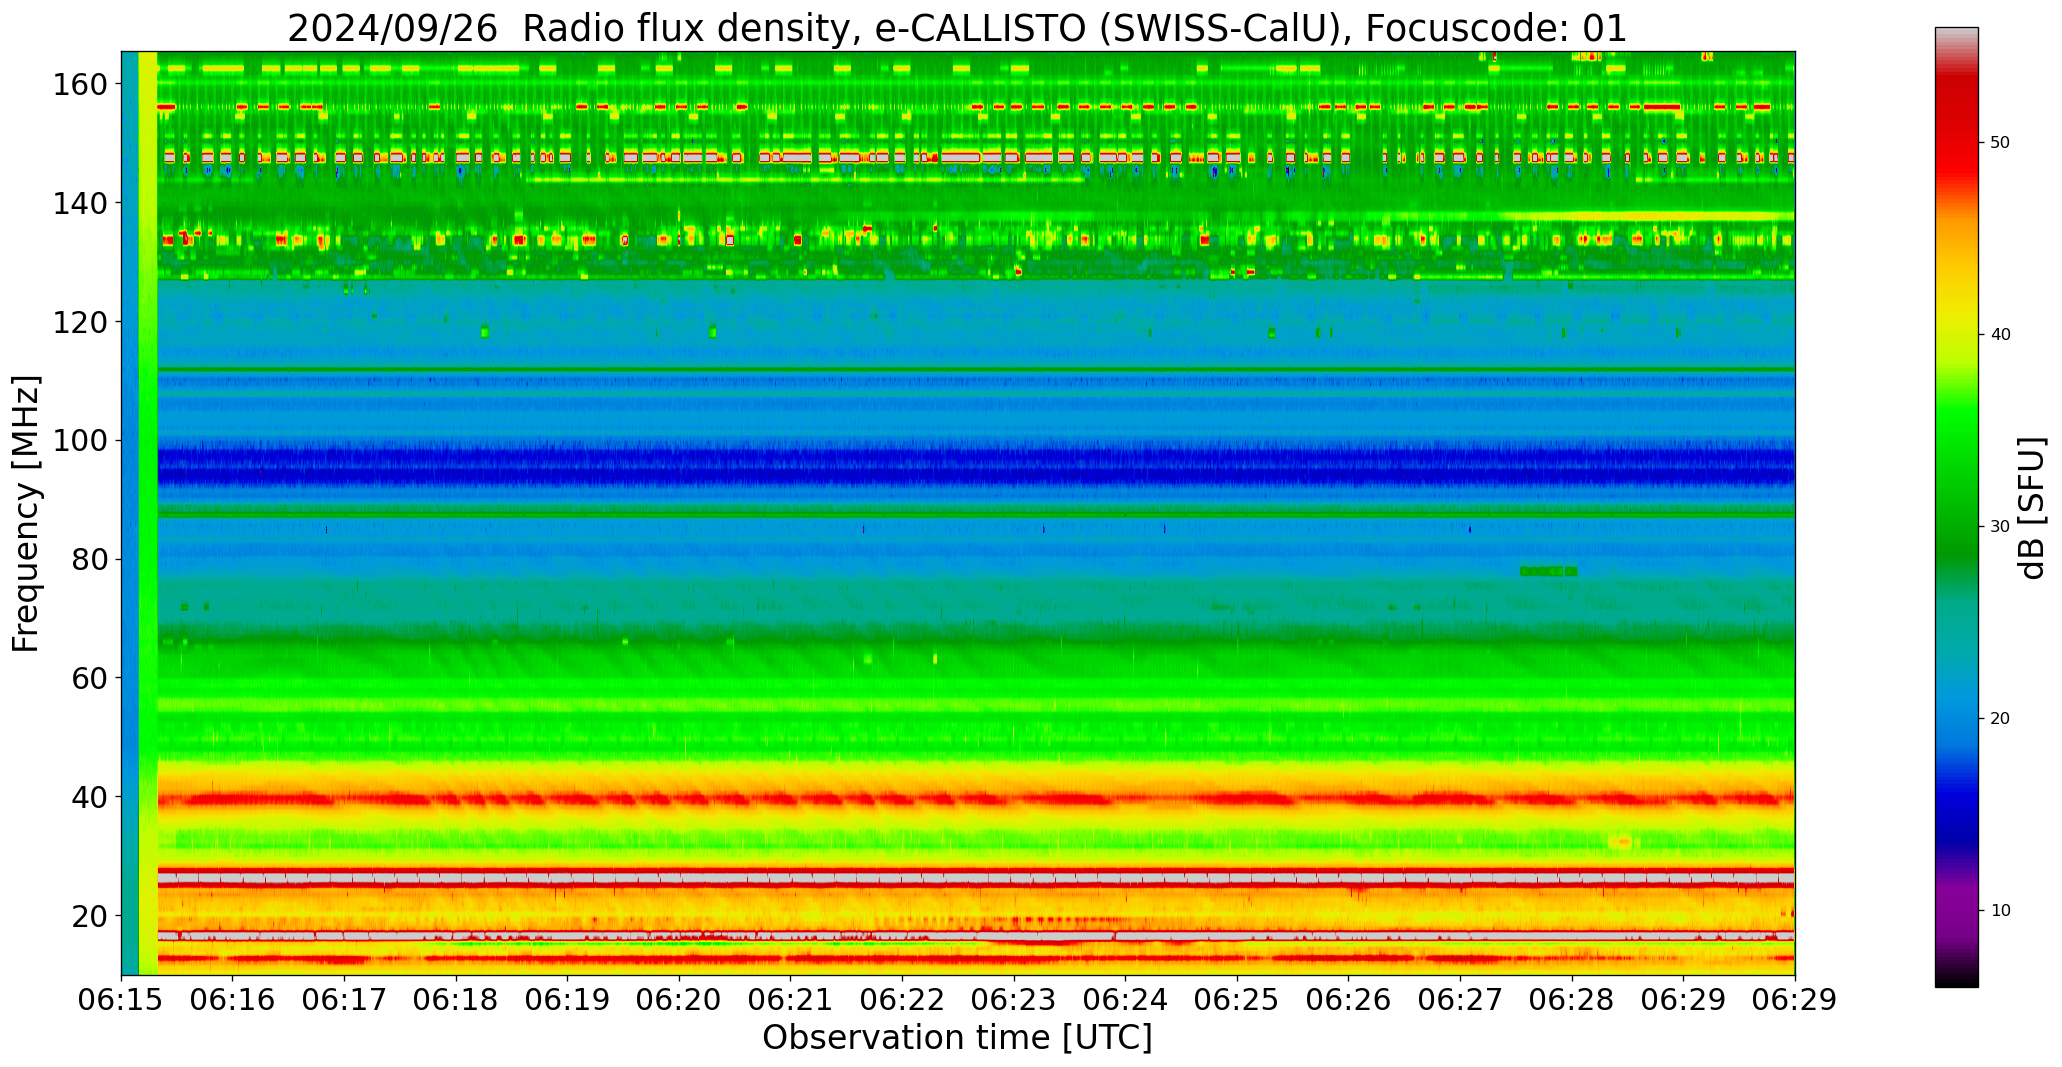Select the 06:27 time tick label

click(x=1459, y=1000)
